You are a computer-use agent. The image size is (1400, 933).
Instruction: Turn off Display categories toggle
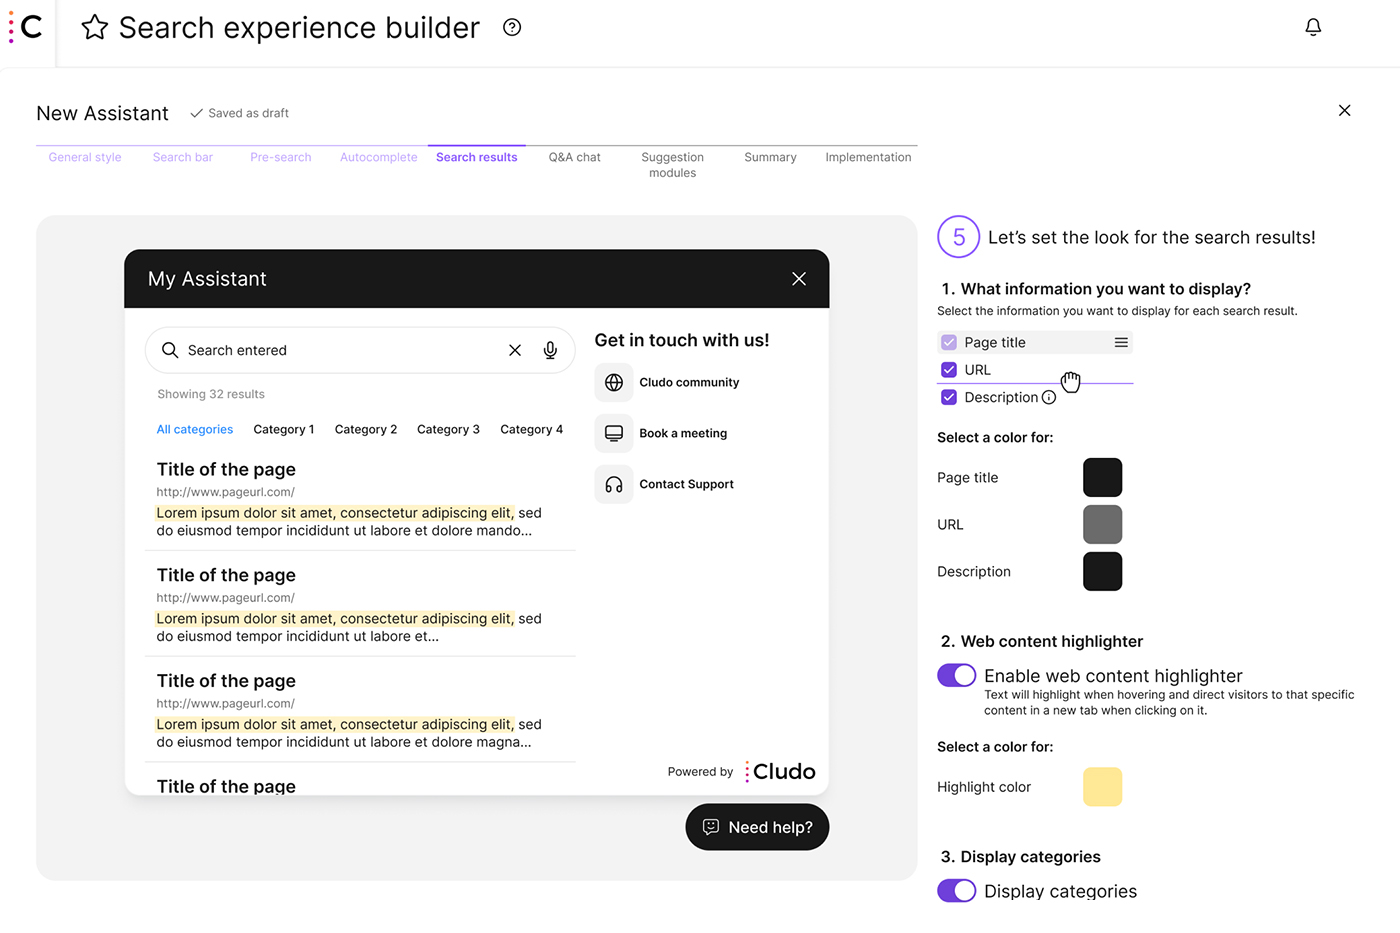[957, 890]
